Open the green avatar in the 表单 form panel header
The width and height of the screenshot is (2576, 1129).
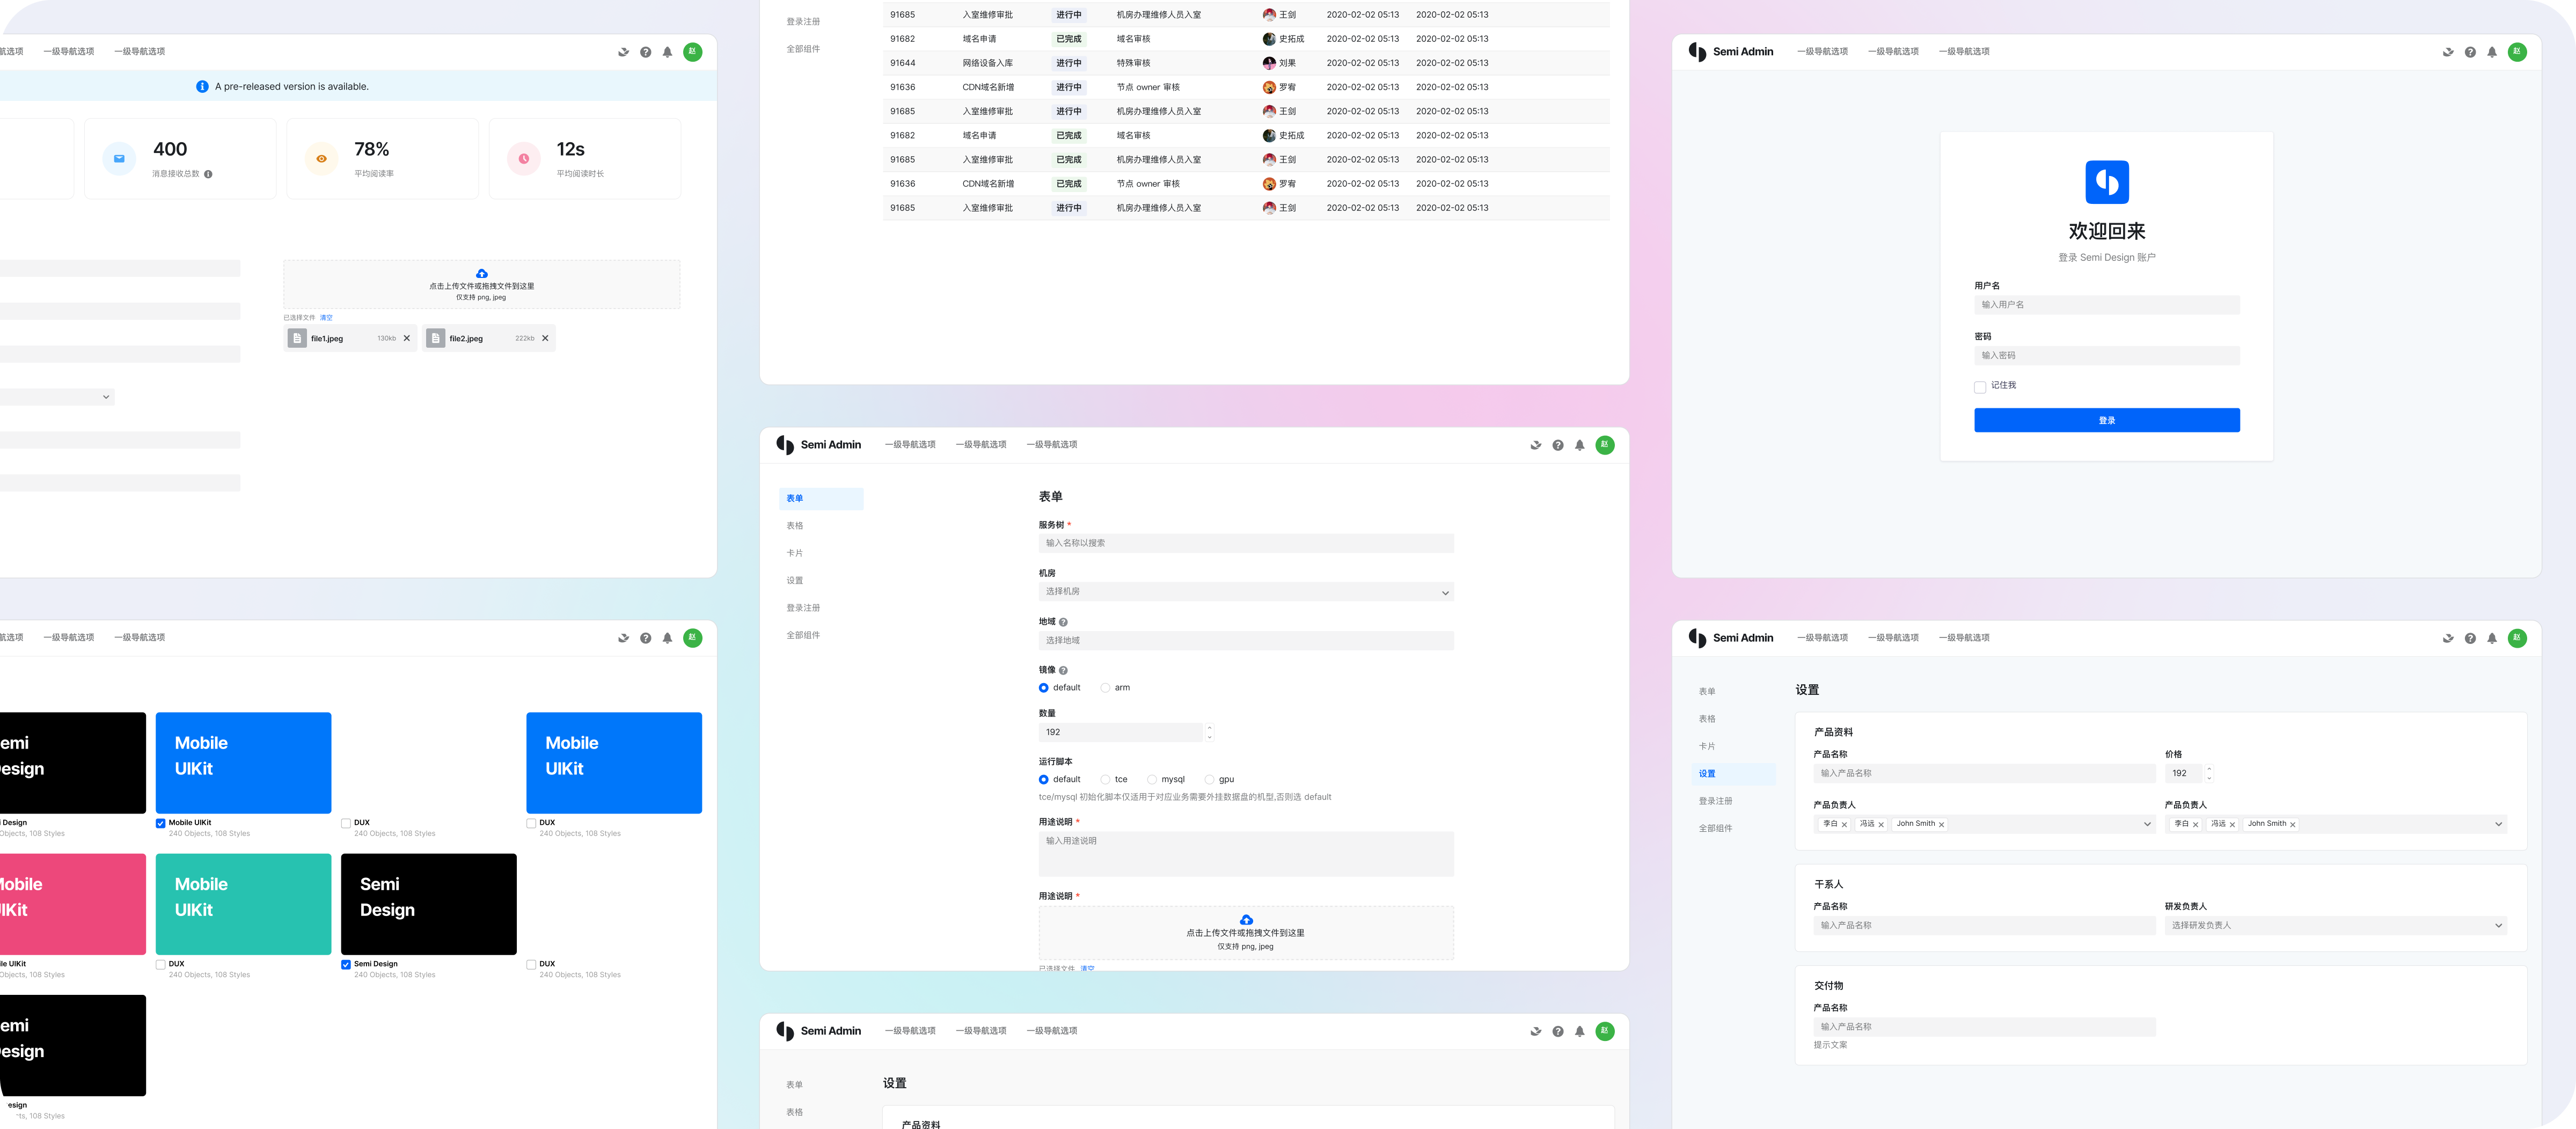click(x=1605, y=445)
